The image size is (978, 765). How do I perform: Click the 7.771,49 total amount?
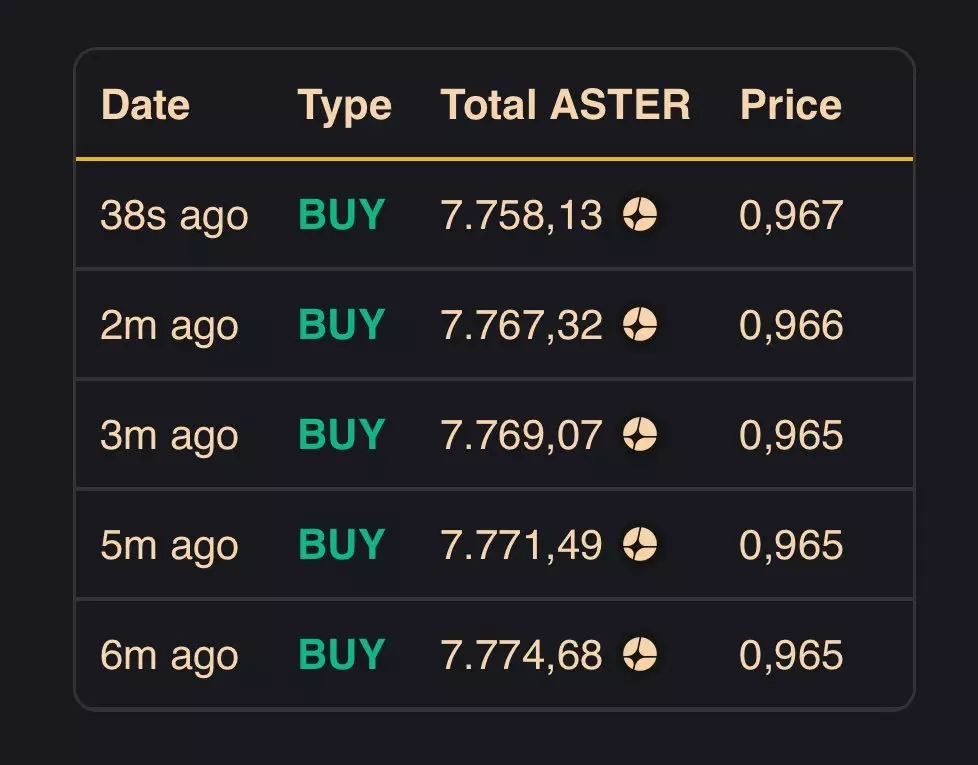click(x=521, y=545)
